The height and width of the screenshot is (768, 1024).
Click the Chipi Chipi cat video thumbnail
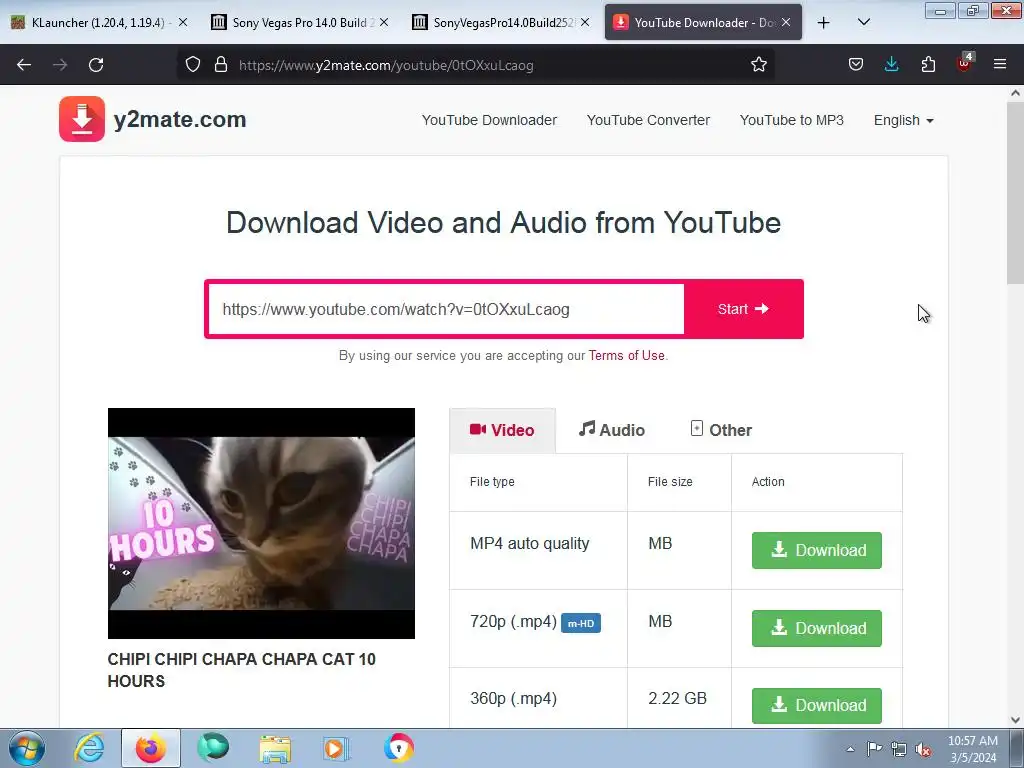[261, 523]
